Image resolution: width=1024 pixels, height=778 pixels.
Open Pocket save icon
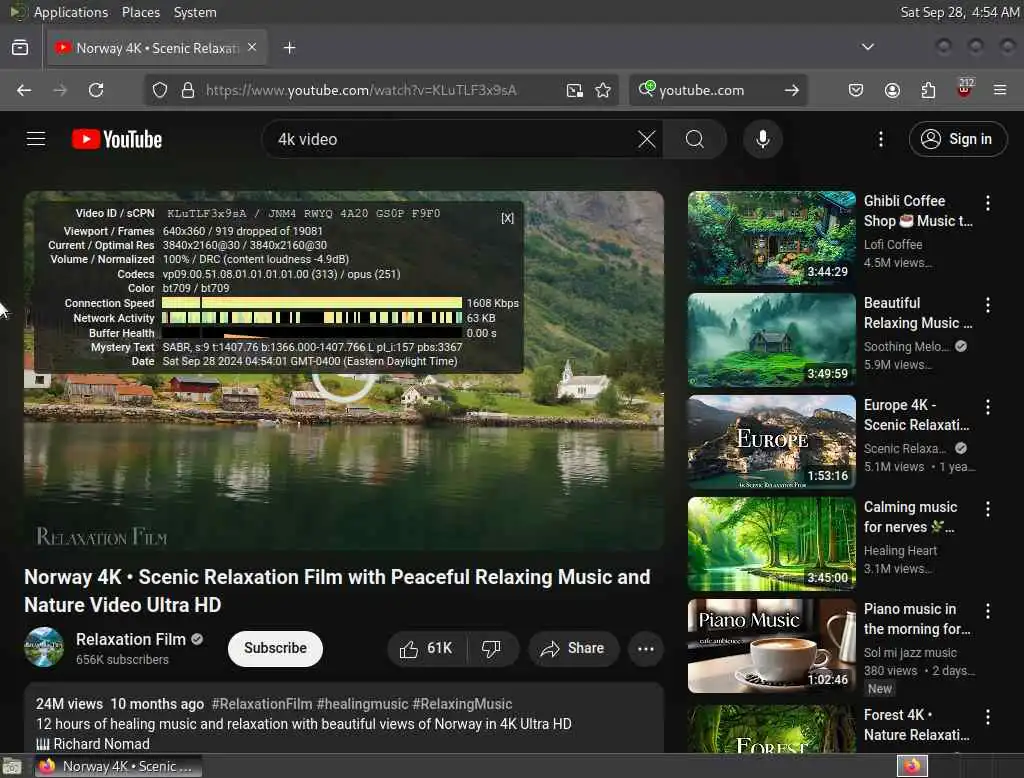tap(856, 90)
